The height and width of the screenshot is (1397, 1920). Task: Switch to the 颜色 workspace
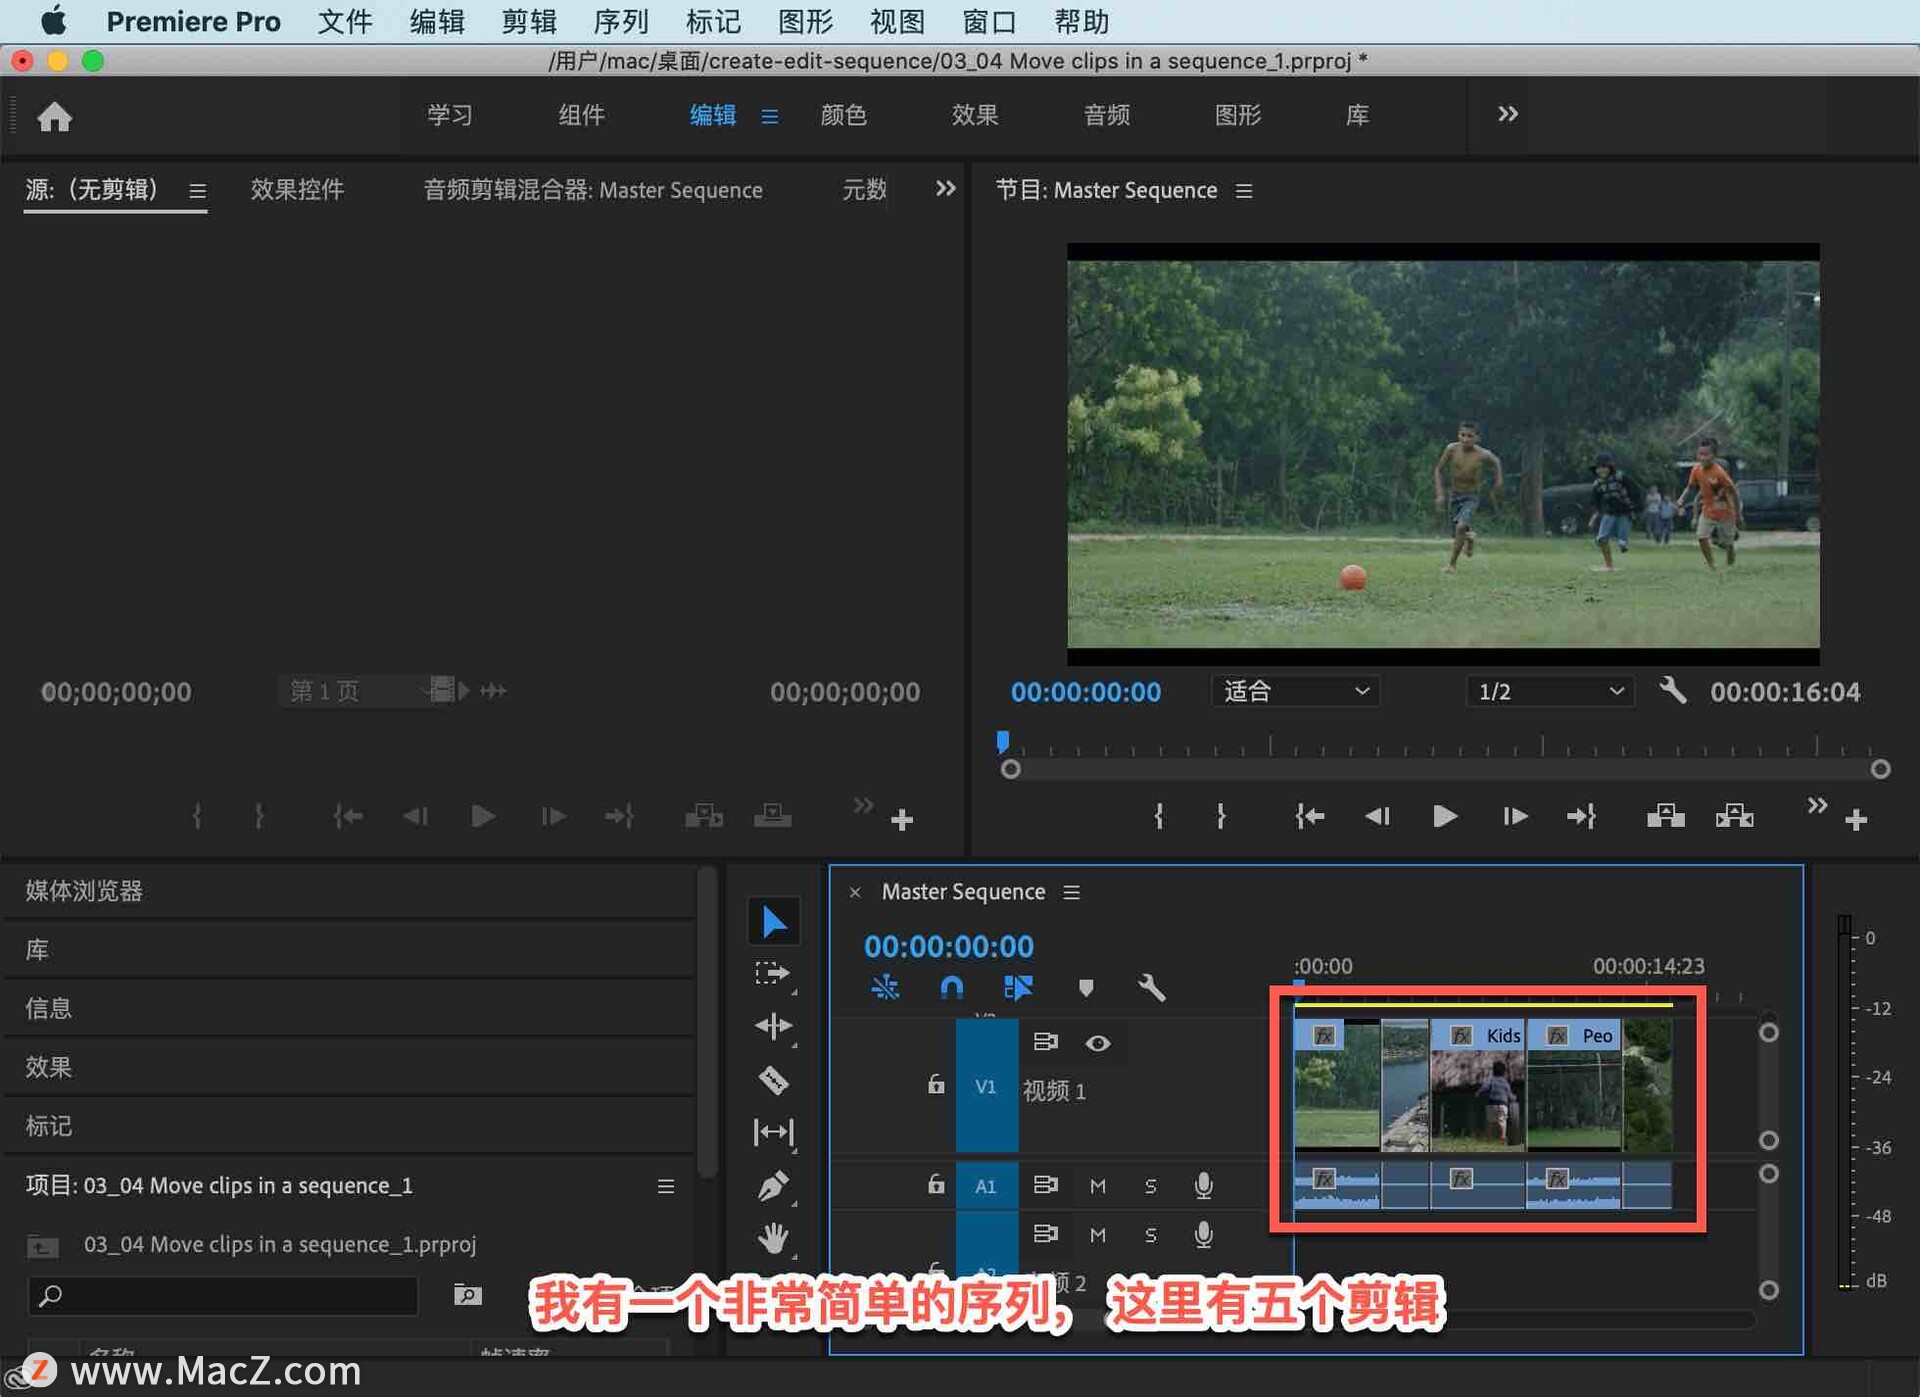[x=843, y=115]
